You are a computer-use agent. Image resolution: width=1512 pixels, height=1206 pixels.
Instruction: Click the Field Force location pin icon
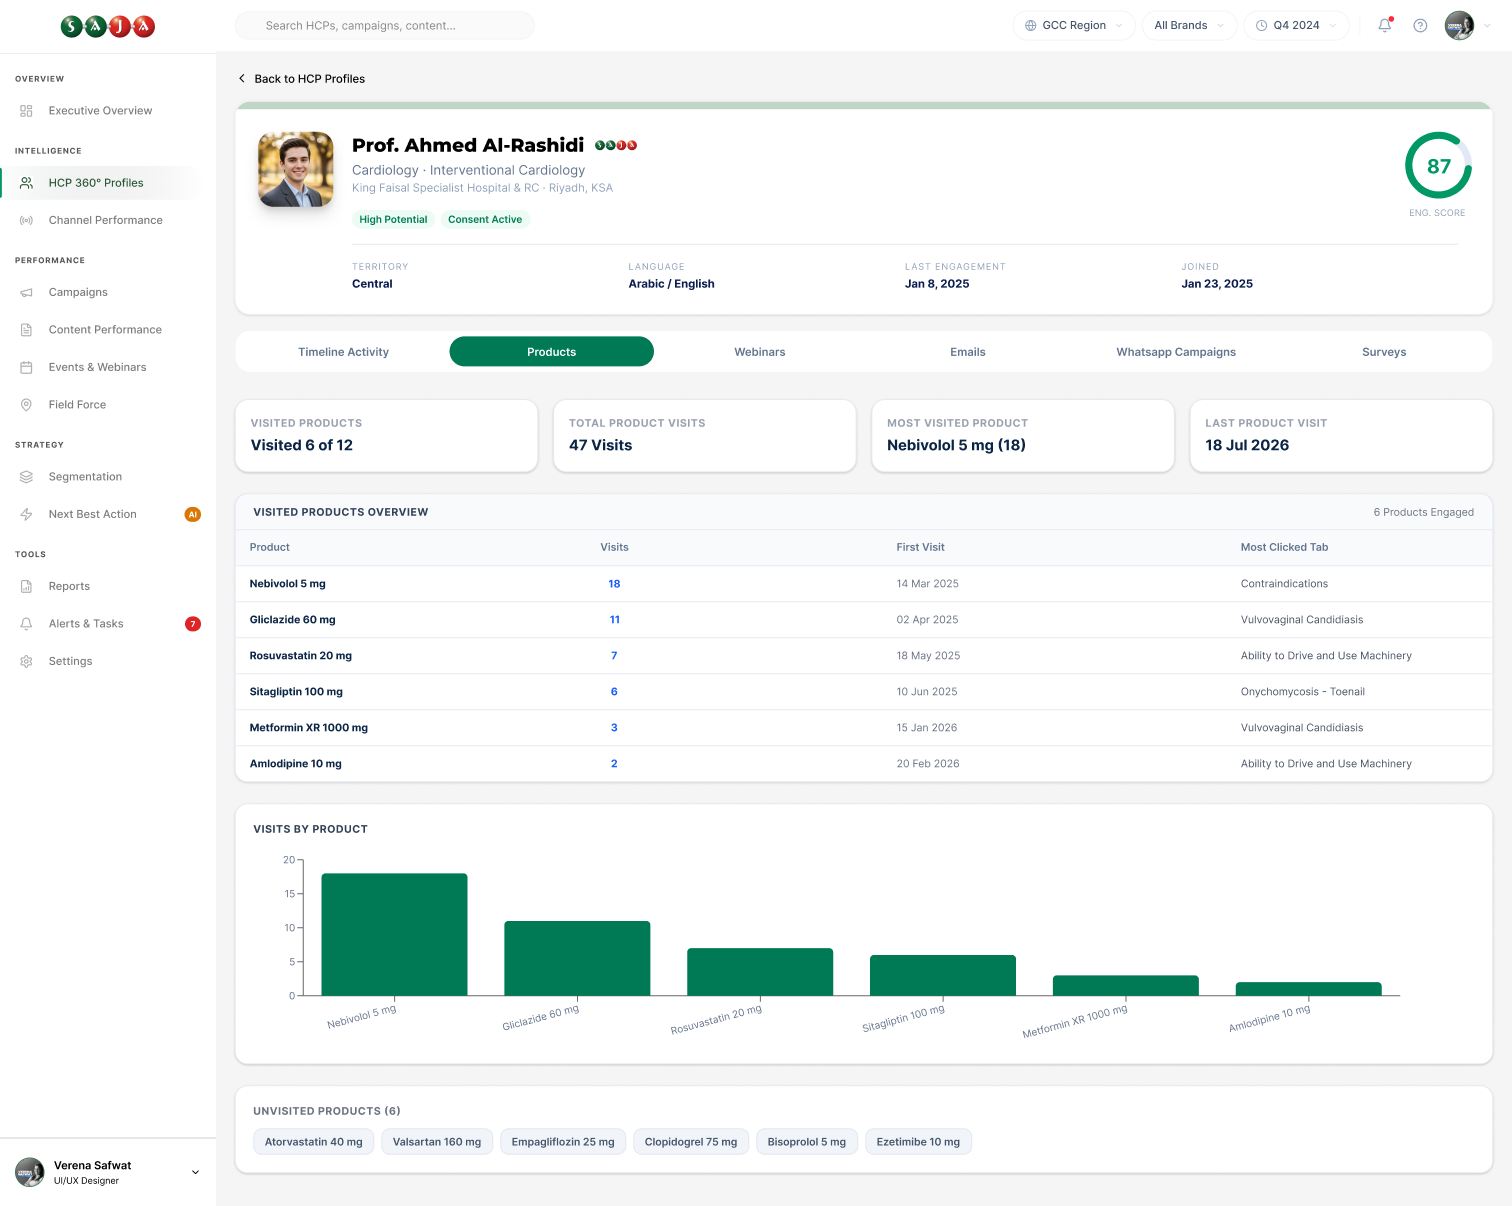pos(27,405)
